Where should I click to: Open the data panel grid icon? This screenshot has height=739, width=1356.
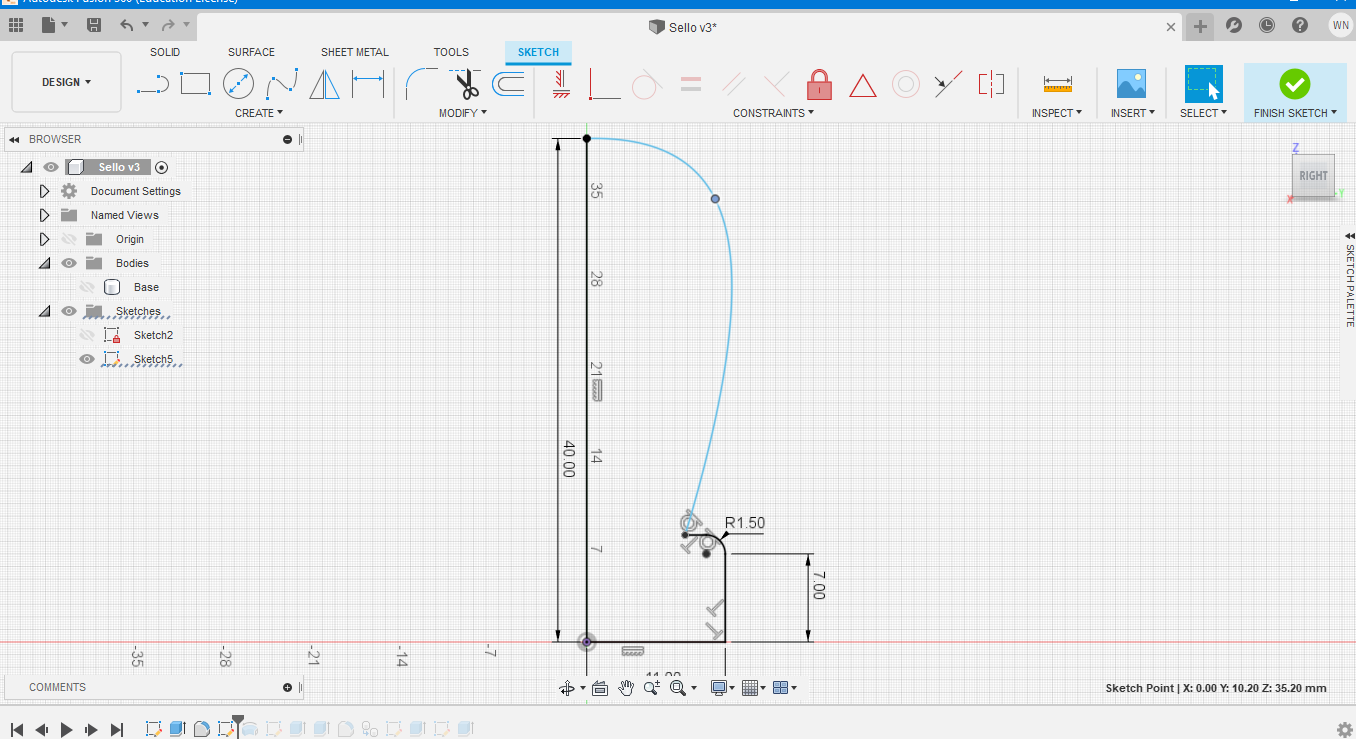[16, 25]
